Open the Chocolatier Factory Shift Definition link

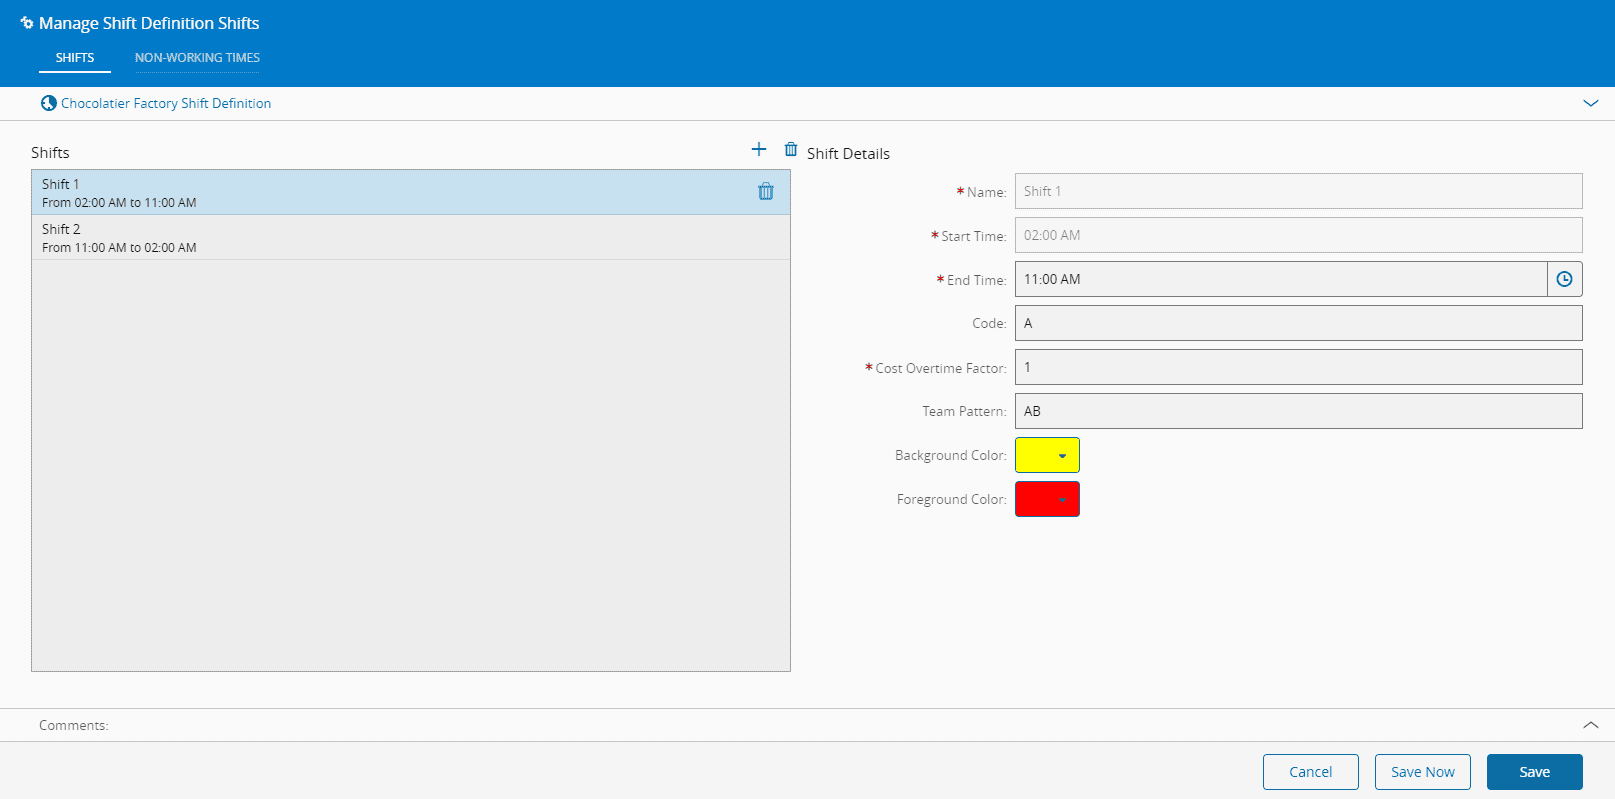166,103
